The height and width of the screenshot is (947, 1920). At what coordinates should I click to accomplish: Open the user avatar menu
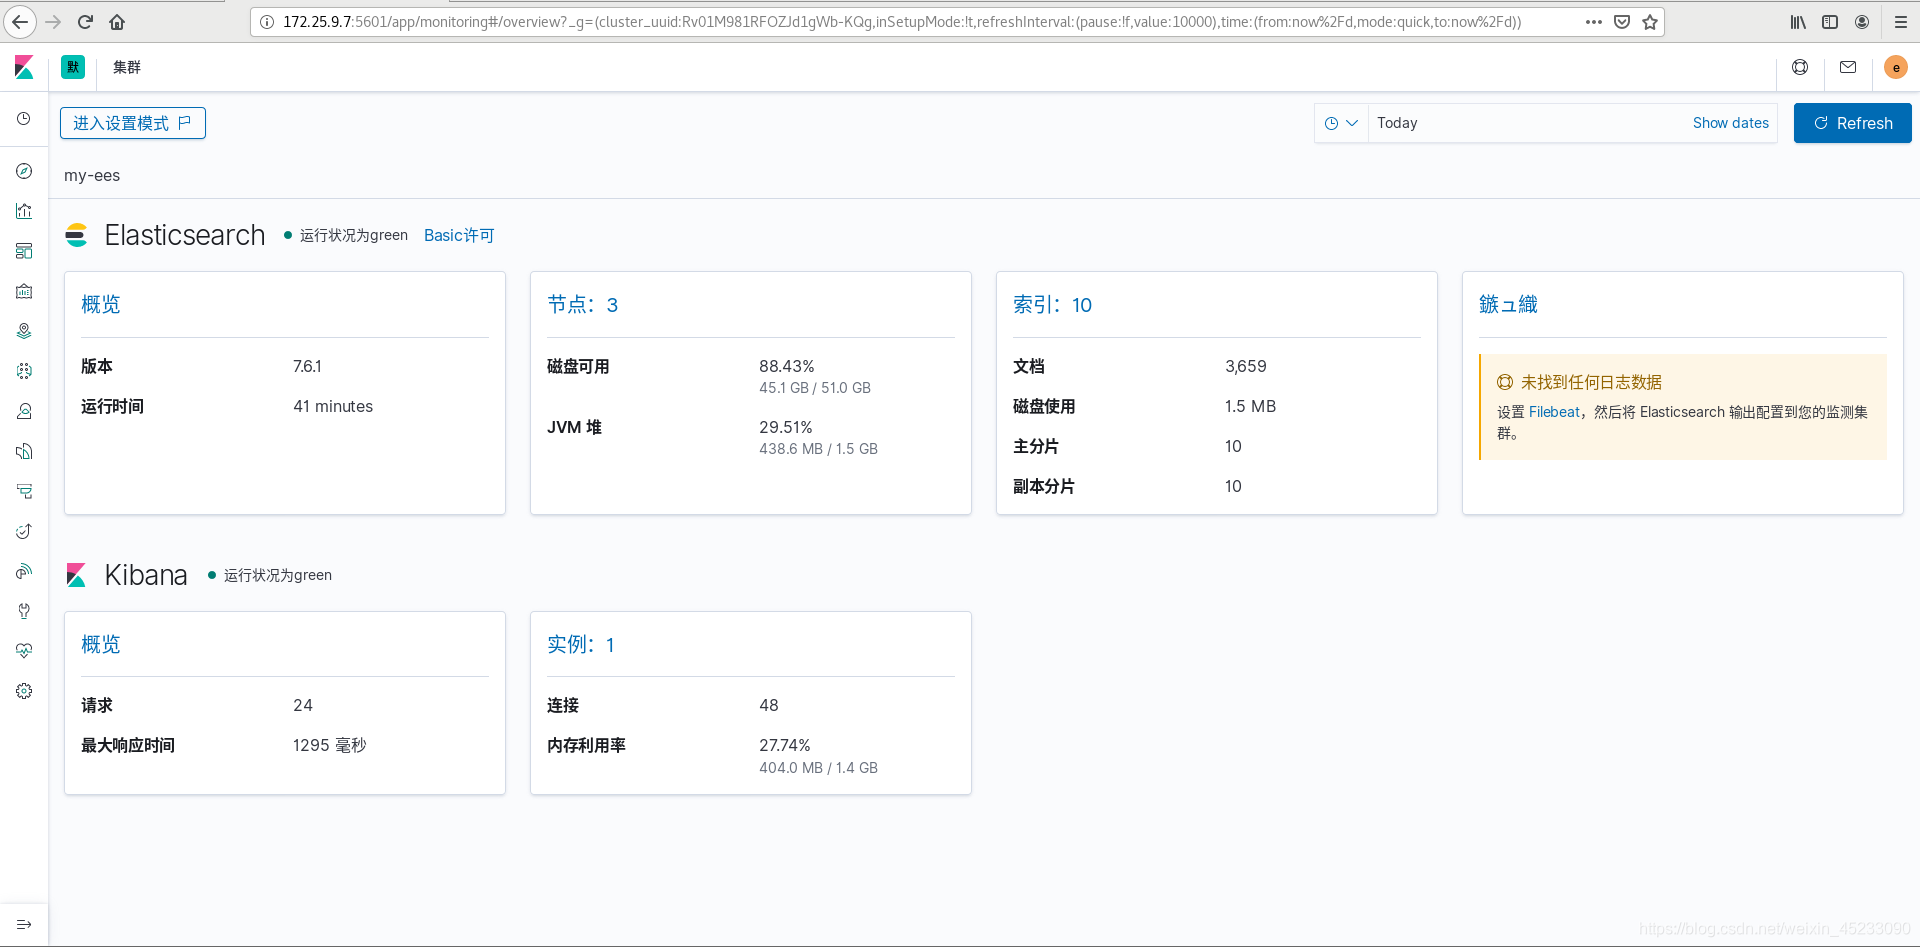[x=1895, y=67]
